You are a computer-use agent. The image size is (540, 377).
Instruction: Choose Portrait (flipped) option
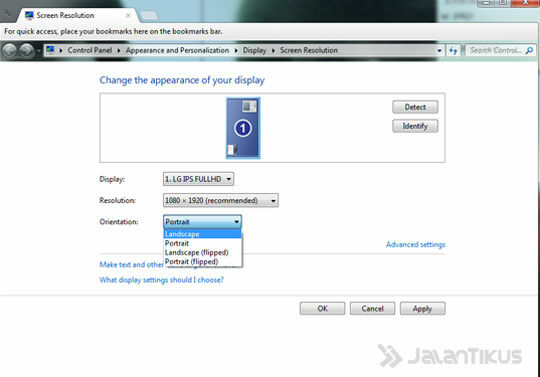click(202, 262)
